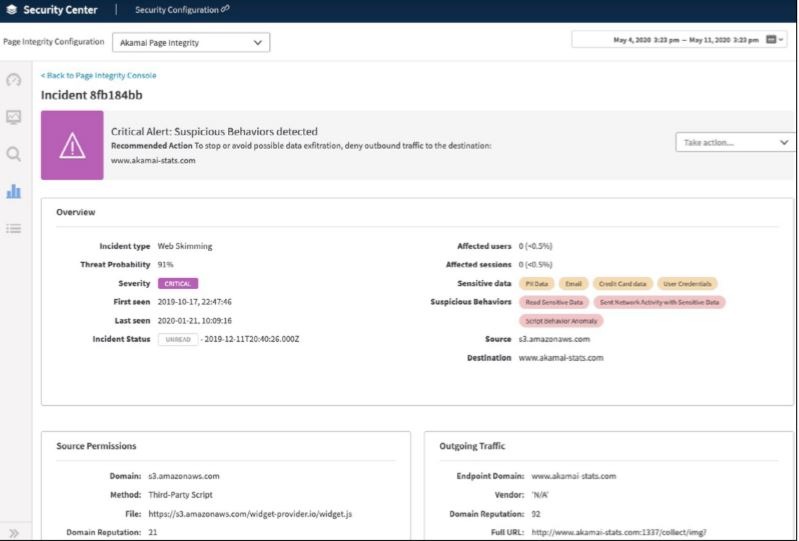Viewport: 799px width, 541px height.
Task: Click last seen date 2020-01-21, 10:09:16
Action: click(194, 321)
